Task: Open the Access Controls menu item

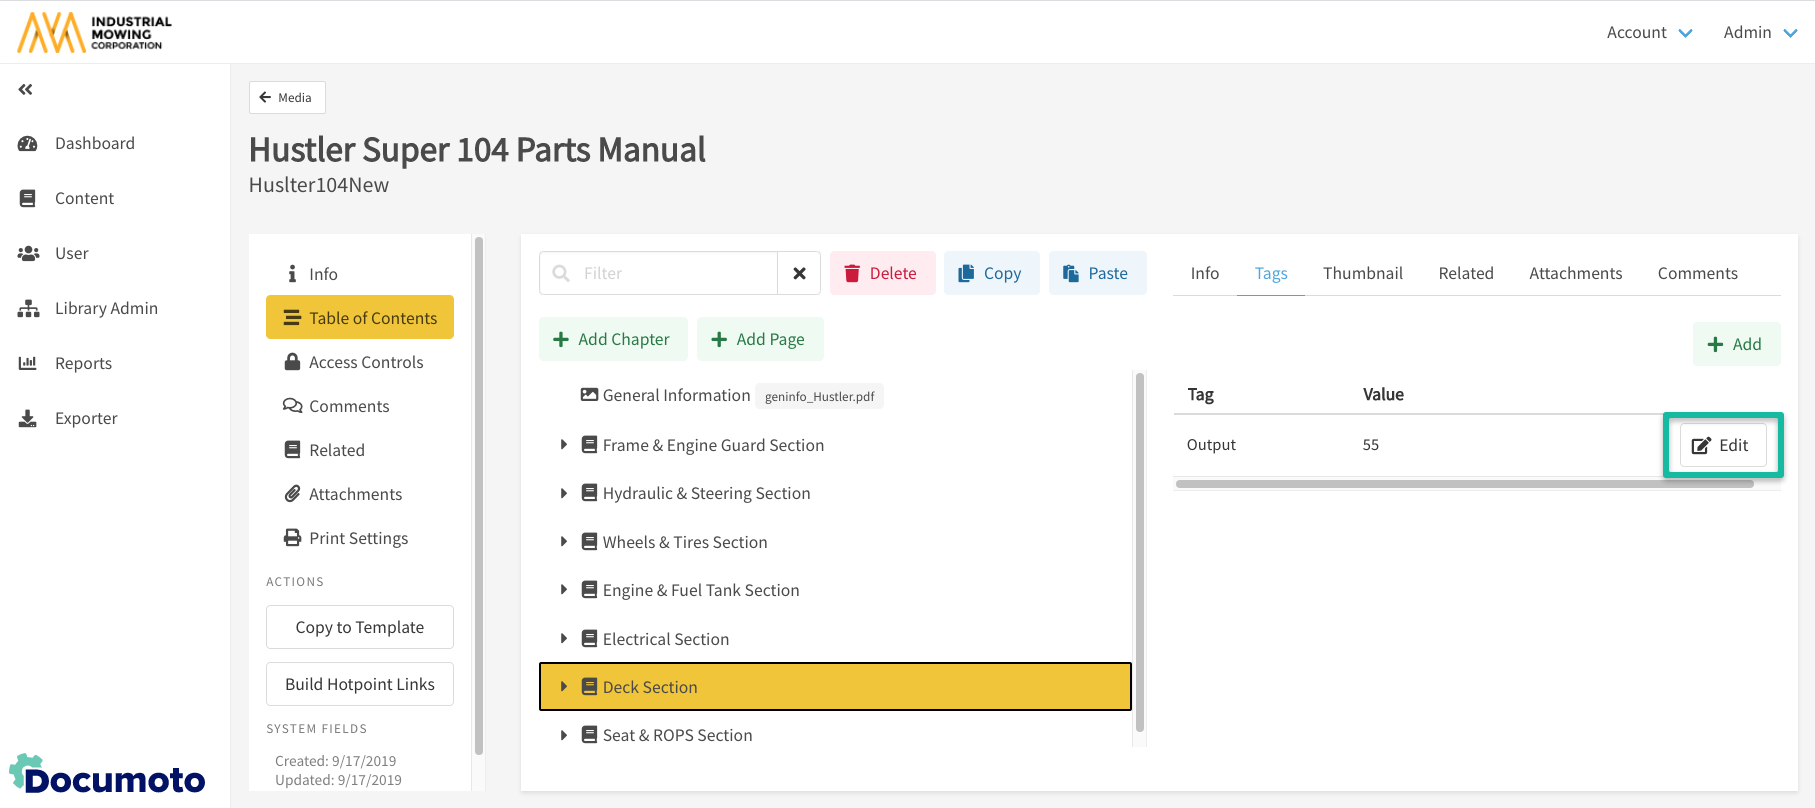Action: click(365, 362)
